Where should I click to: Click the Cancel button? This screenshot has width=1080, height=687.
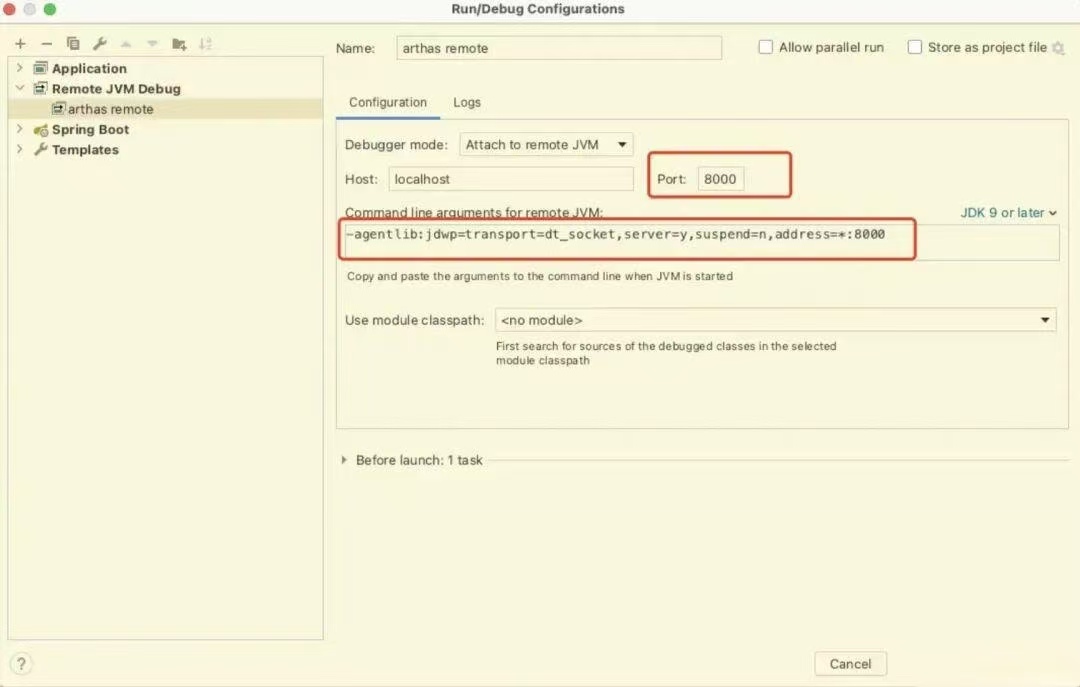[851, 664]
